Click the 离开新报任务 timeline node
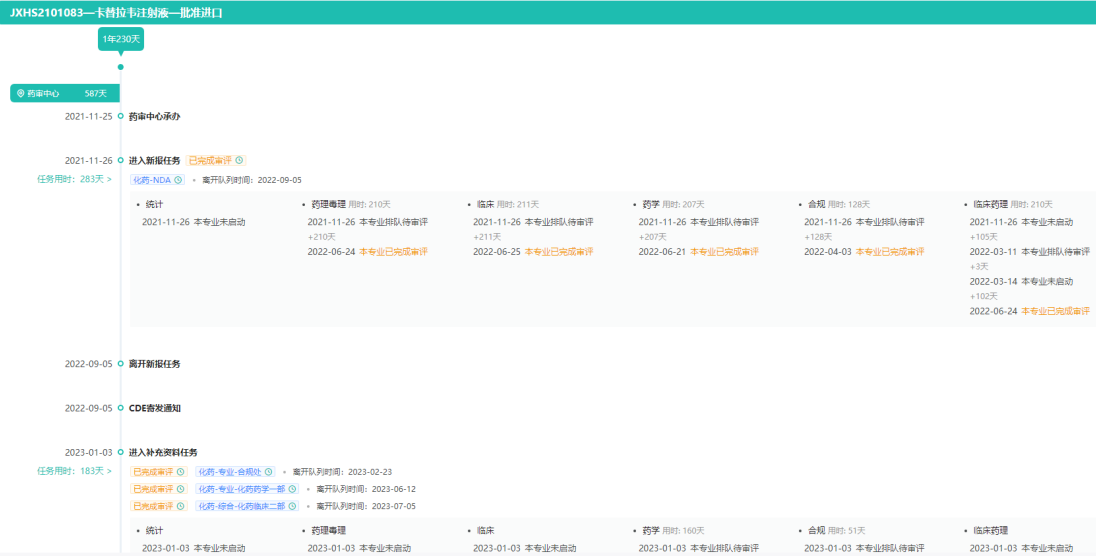 coord(121,364)
